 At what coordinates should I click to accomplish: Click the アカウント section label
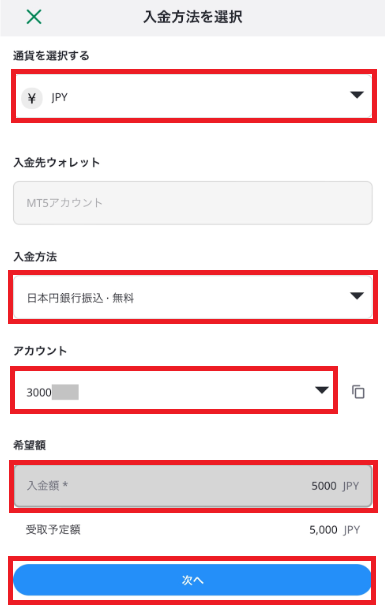click(x=40, y=351)
